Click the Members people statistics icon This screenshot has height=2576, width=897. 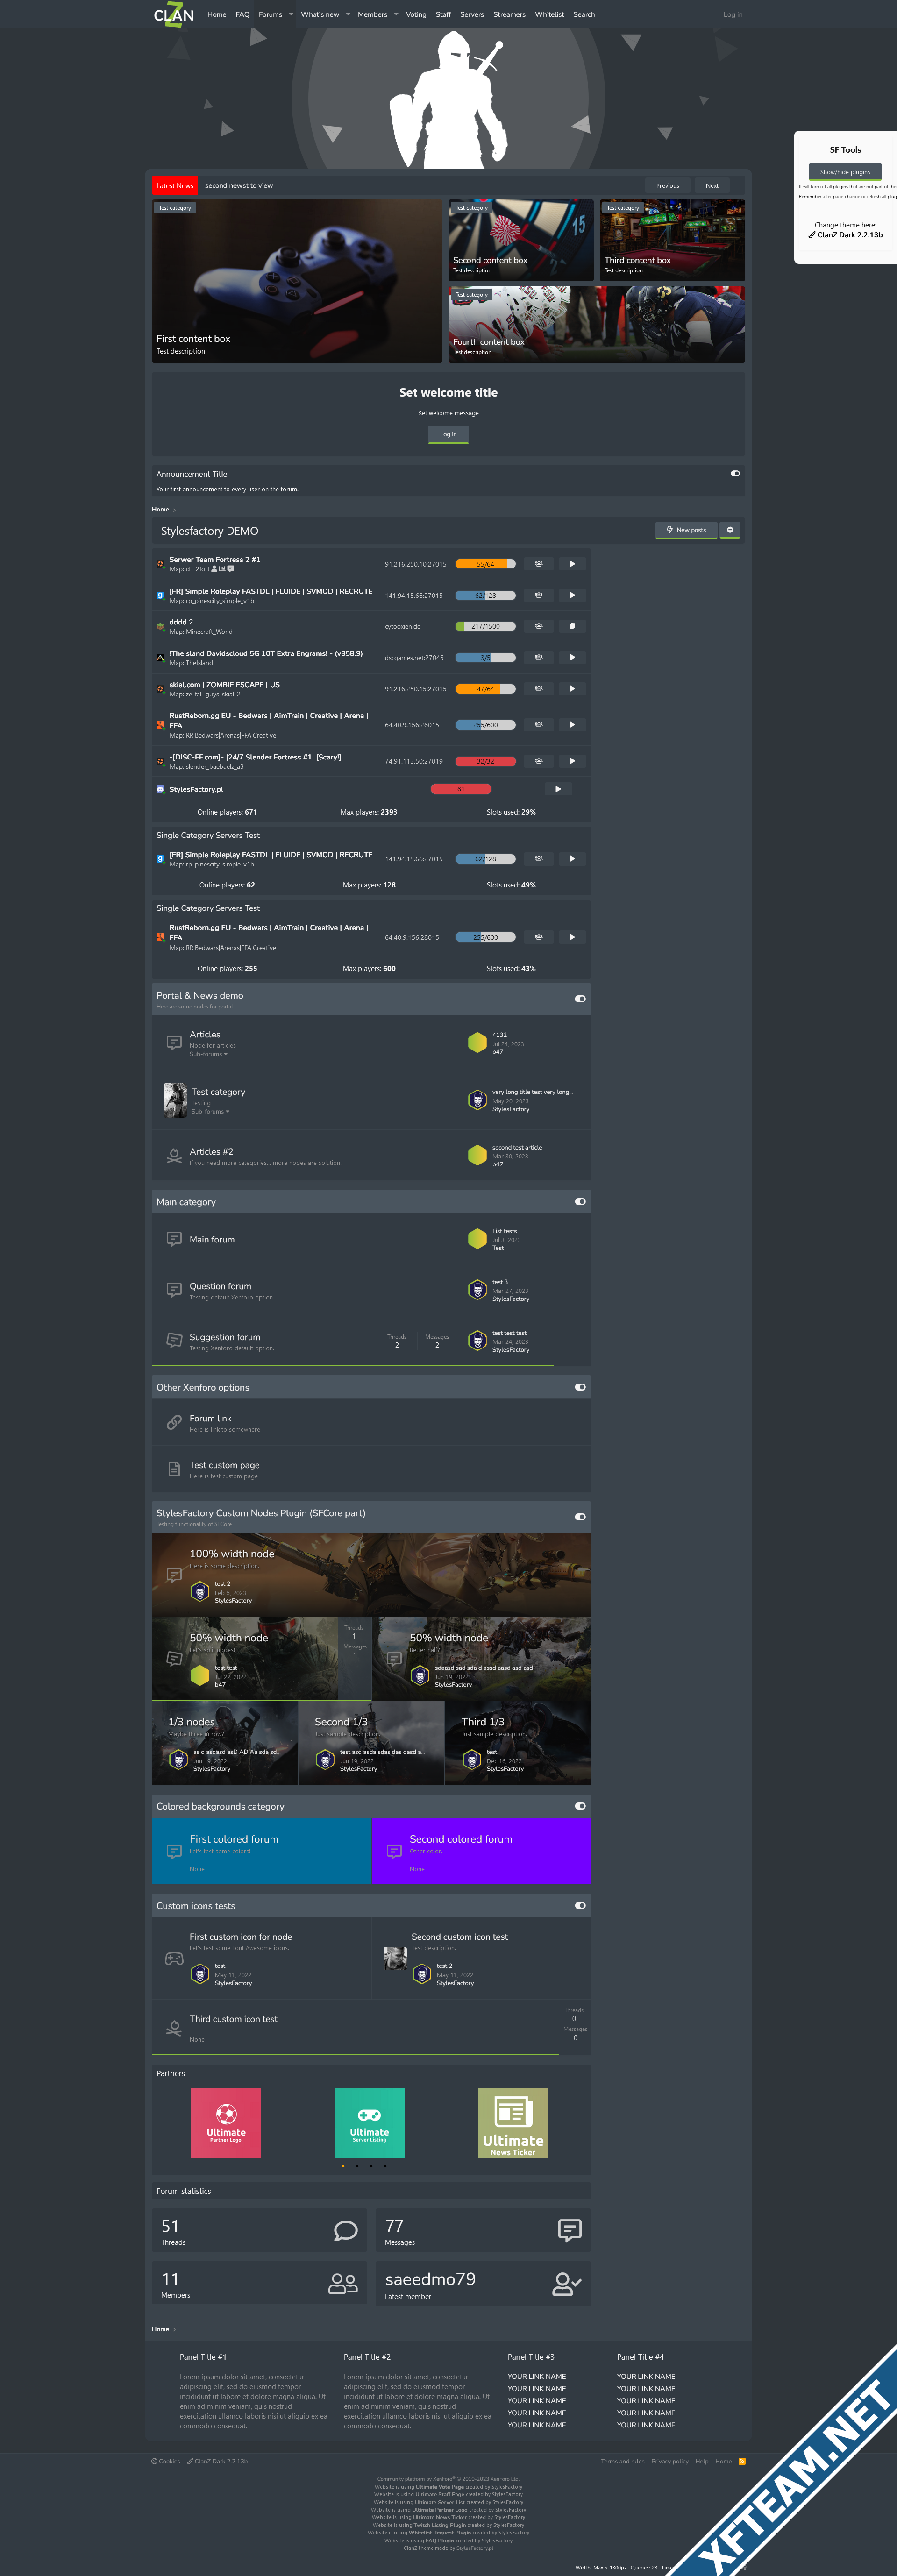343,2283
